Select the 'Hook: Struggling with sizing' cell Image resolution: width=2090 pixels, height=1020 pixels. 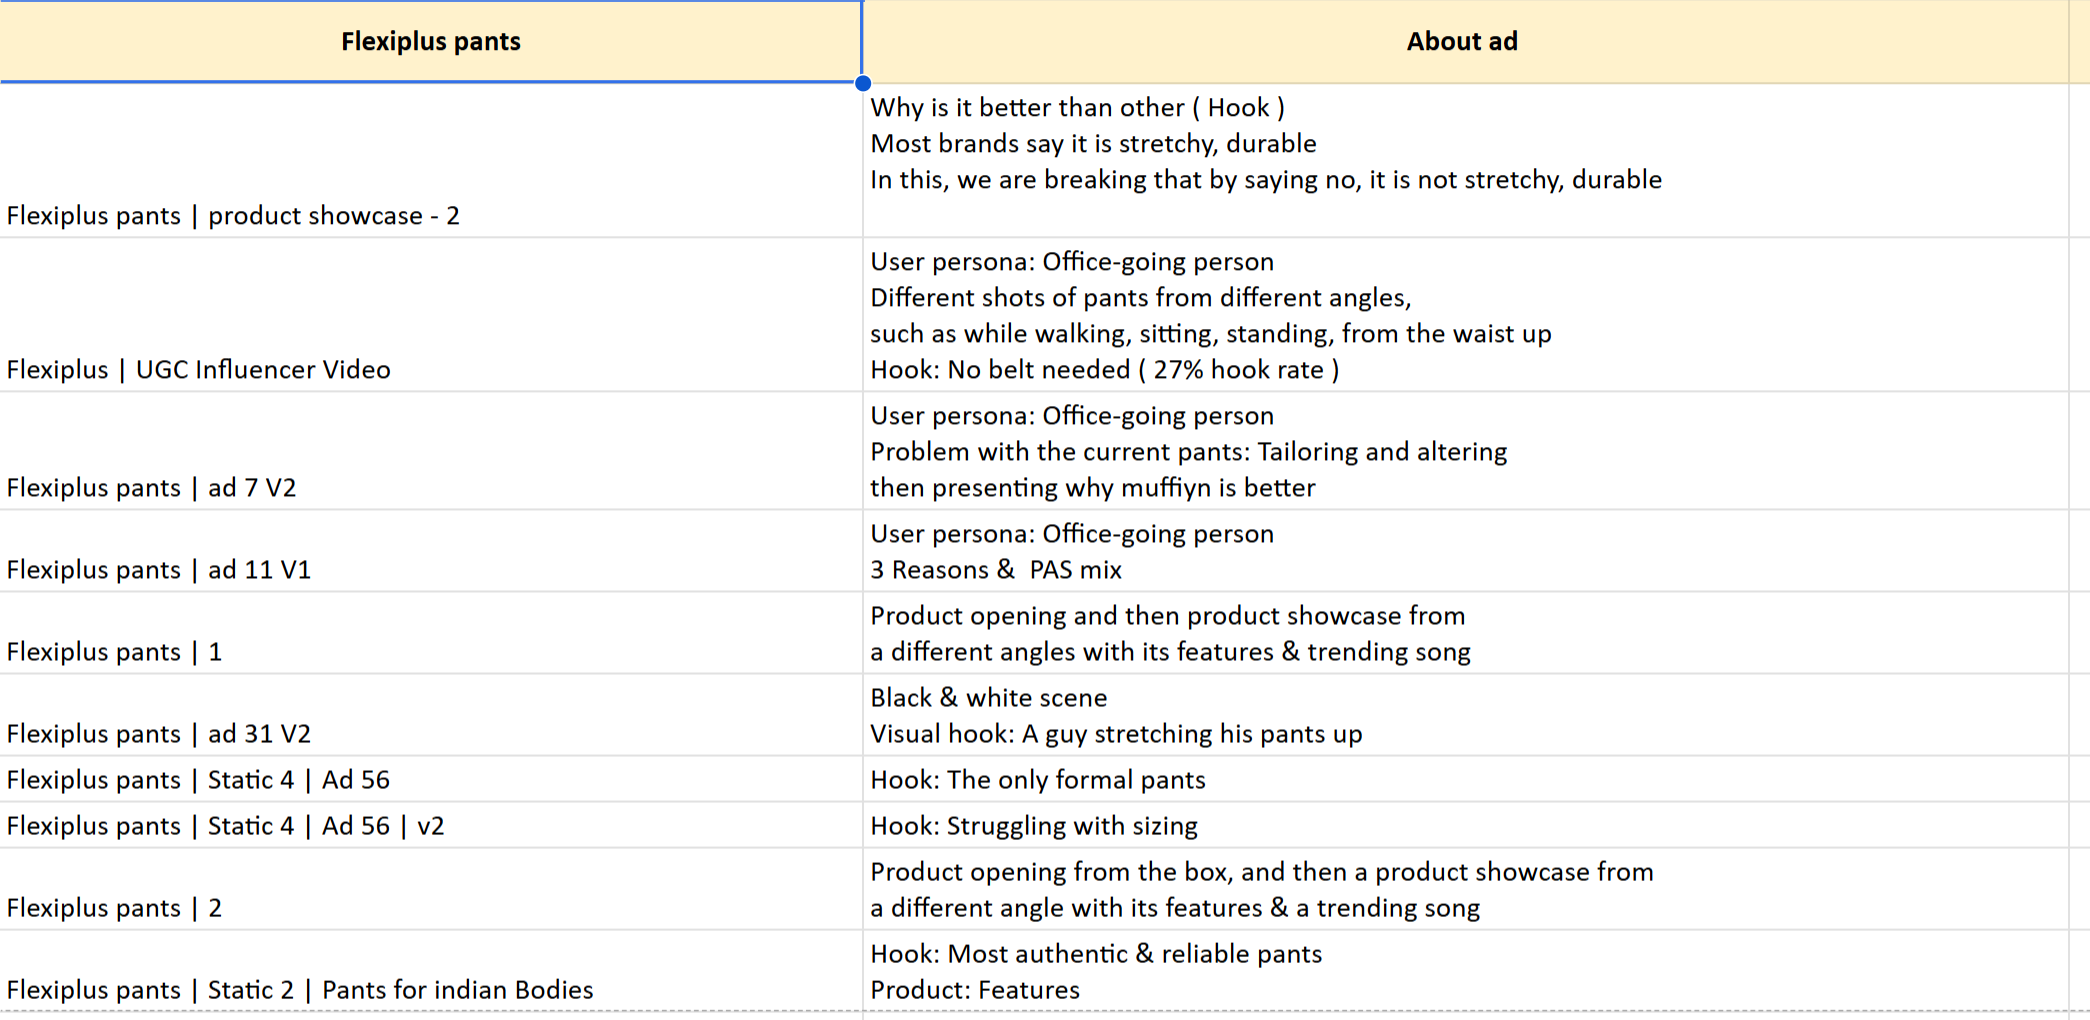[x=1033, y=825]
